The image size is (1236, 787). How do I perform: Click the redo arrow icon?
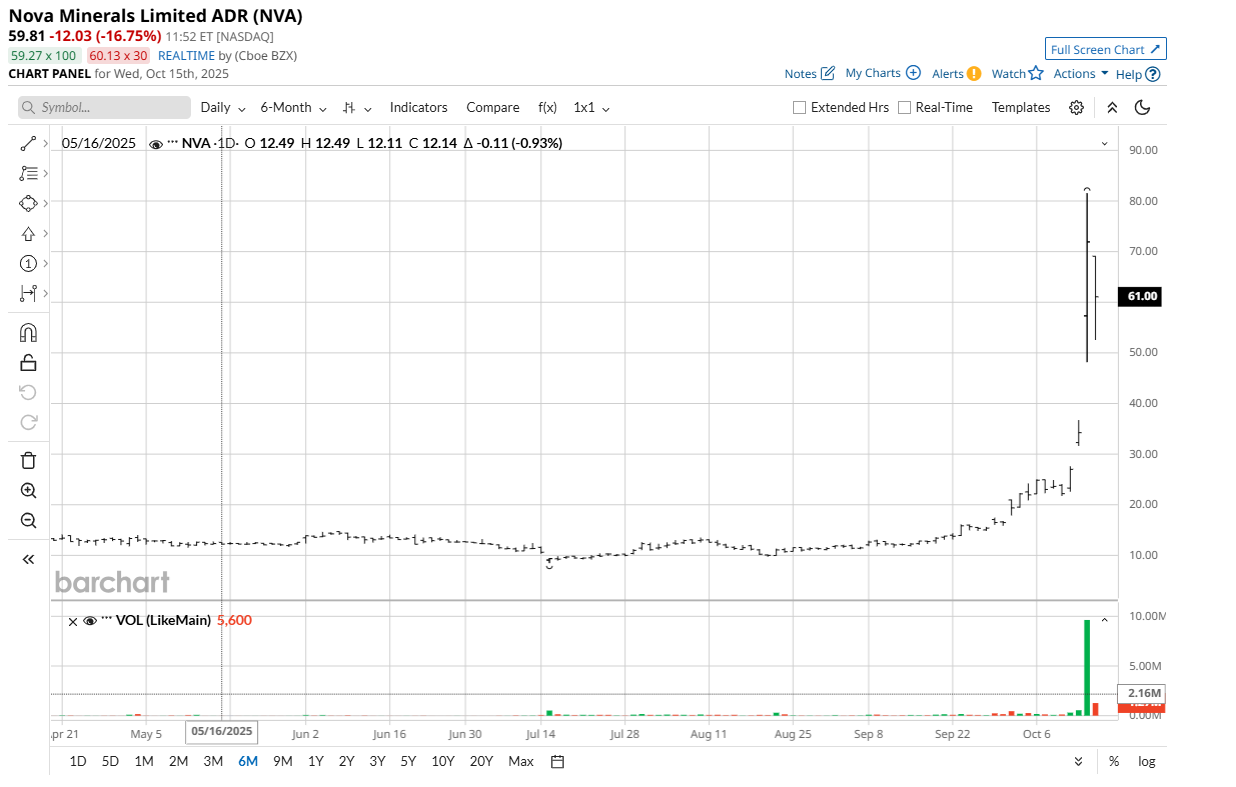tap(28, 422)
